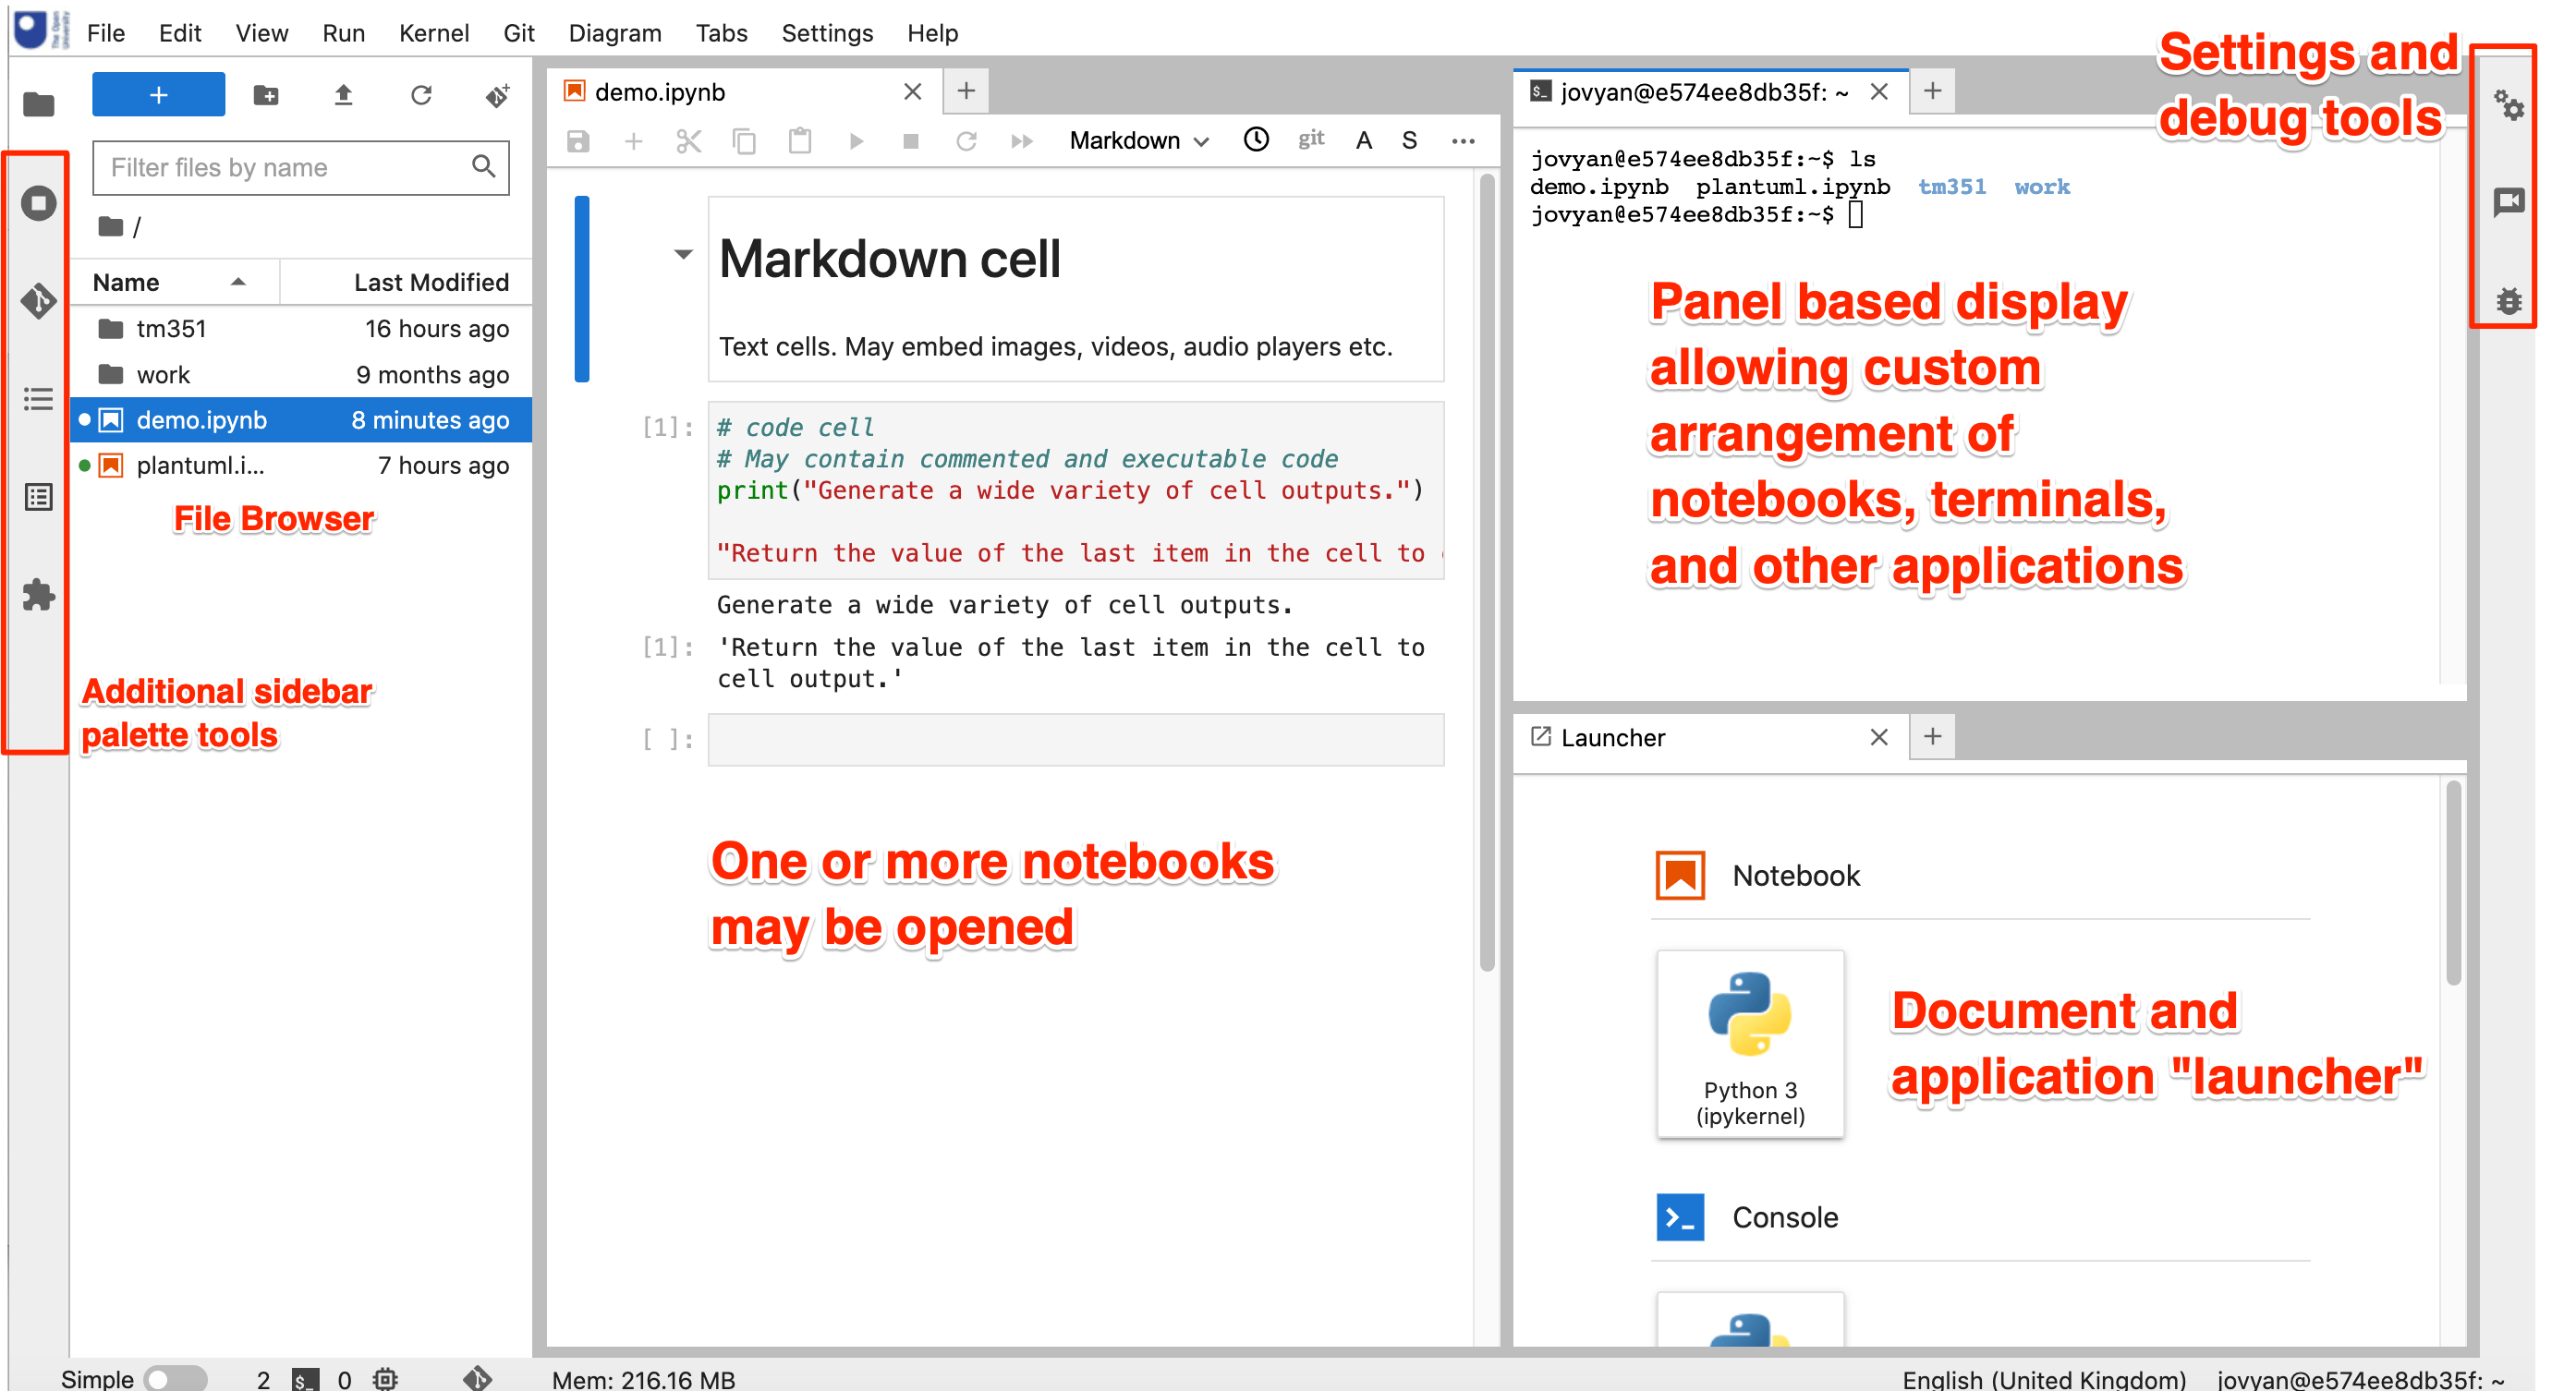Cut the selected notebook cell
Viewport: 2576px width, 1391px height.
coord(689,141)
